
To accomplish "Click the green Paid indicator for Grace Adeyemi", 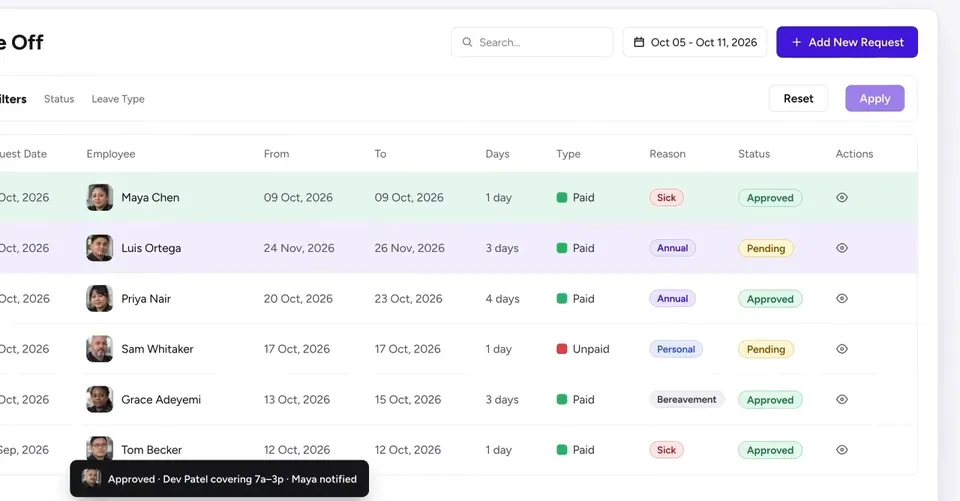I will coord(561,399).
